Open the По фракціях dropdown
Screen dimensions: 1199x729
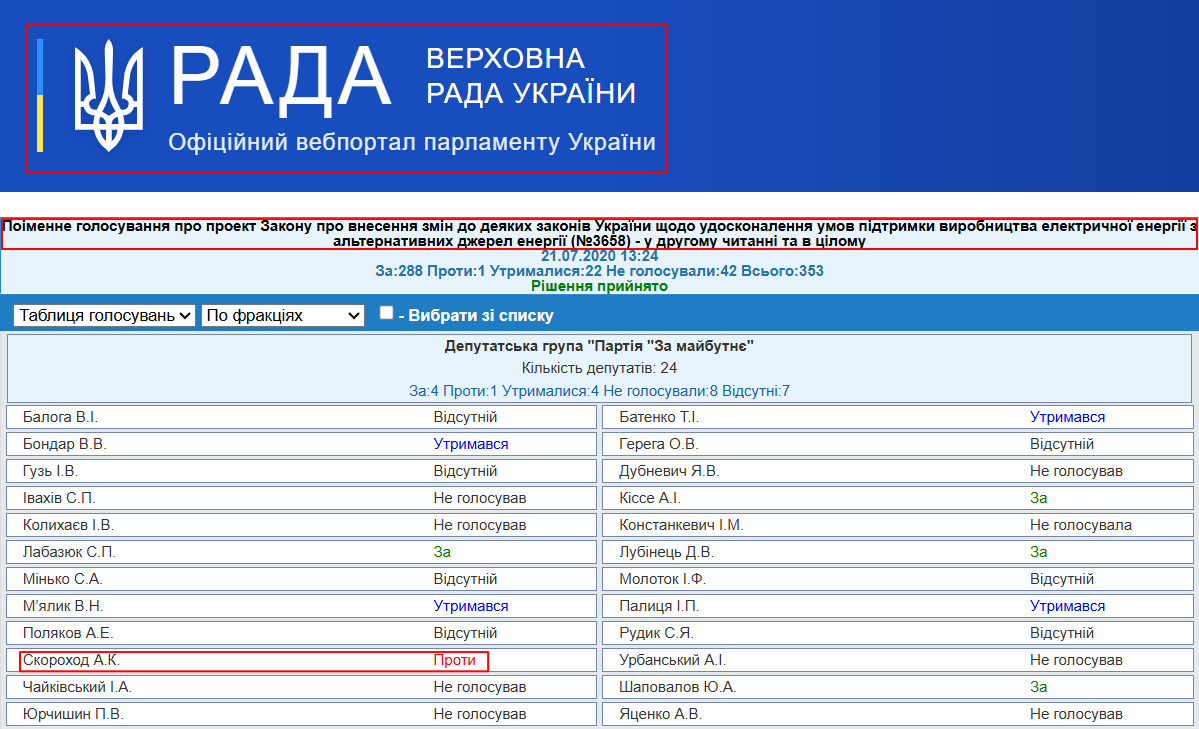[283, 315]
